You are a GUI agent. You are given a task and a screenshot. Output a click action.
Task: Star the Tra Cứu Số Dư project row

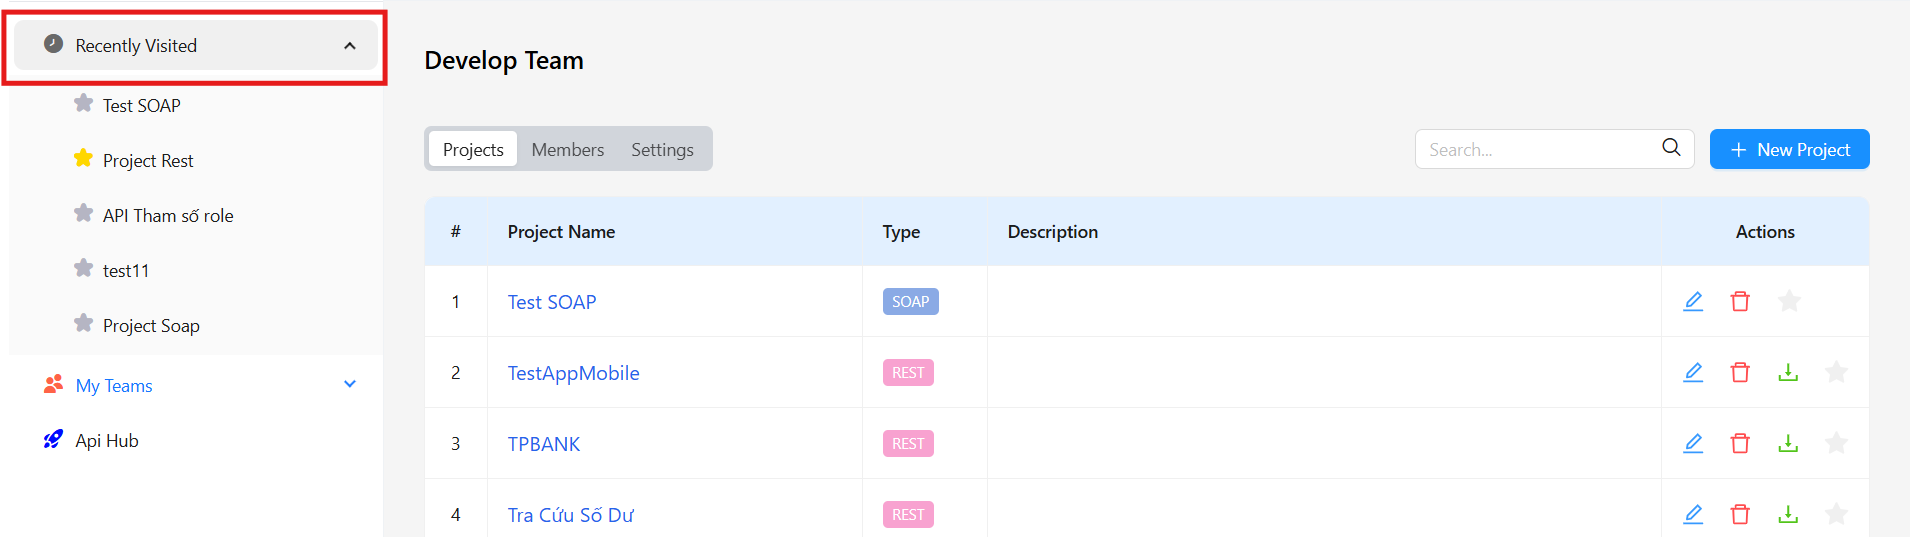(1836, 514)
